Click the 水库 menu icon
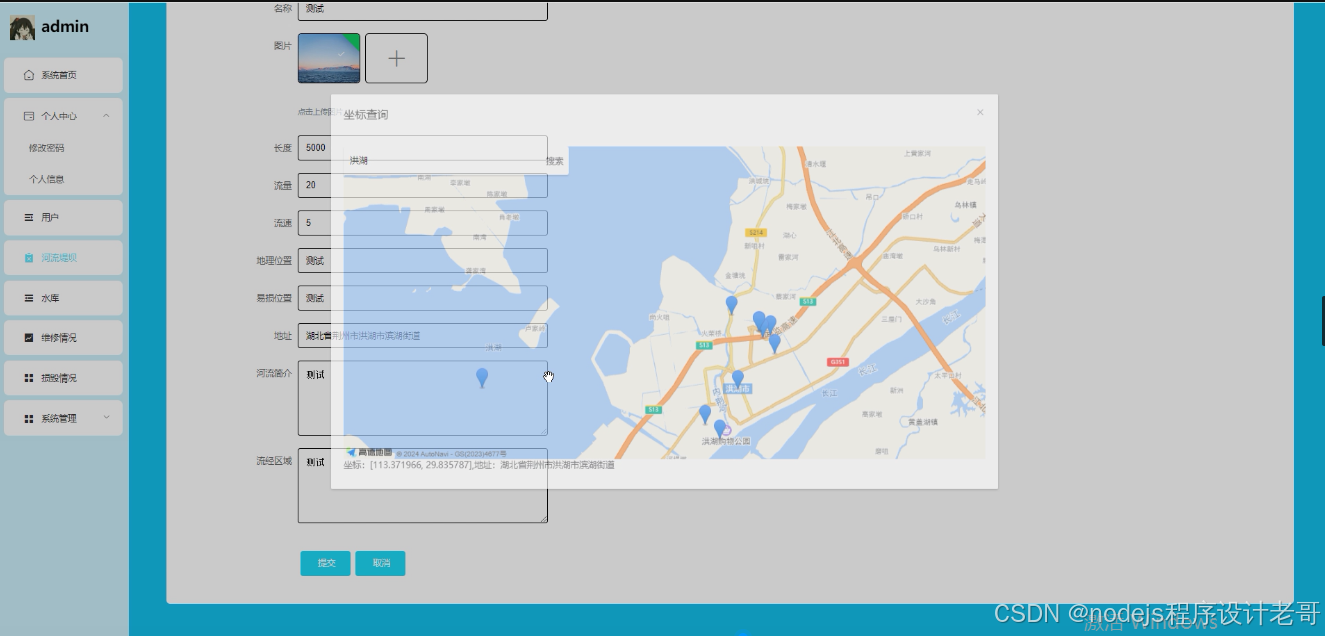 pos(29,298)
